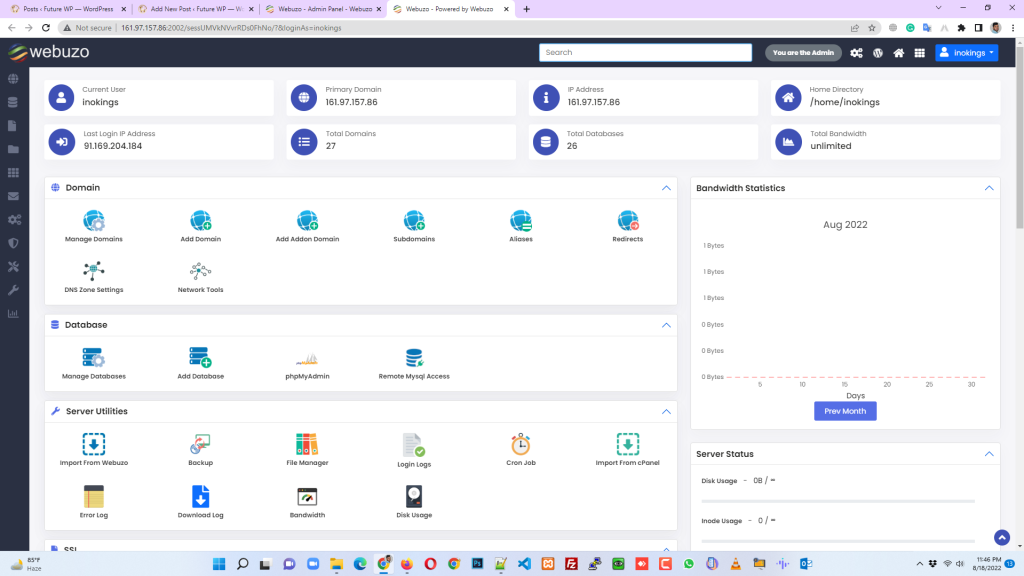Click the Disk Usage progress bar
Viewport: 1024px width, 576px height.
pyautogui.click(x=838, y=501)
